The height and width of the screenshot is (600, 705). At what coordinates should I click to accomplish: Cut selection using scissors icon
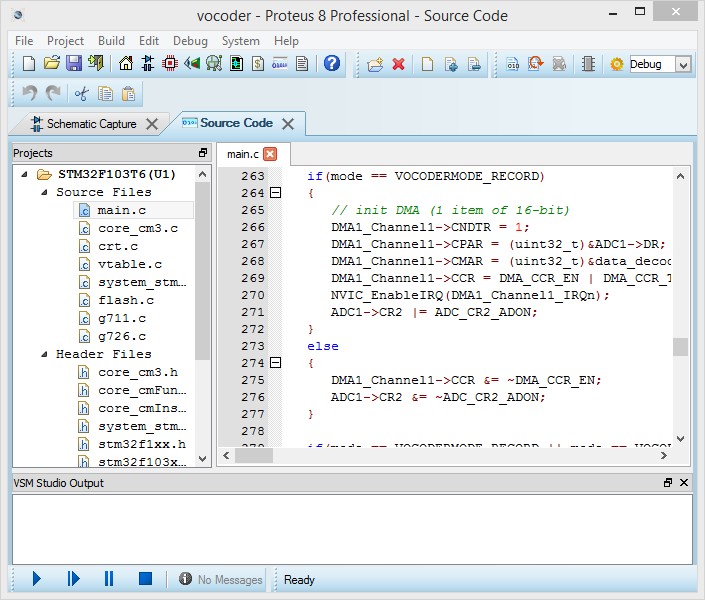click(x=81, y=94)
